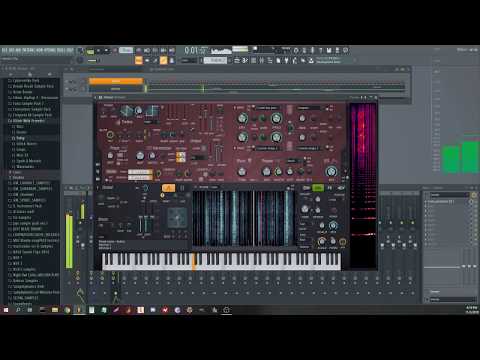Image resolution: width=480 pixels, height=360 pixels.
Task: Click the left large knob of Harmor's lower filter
Action: 242,137
